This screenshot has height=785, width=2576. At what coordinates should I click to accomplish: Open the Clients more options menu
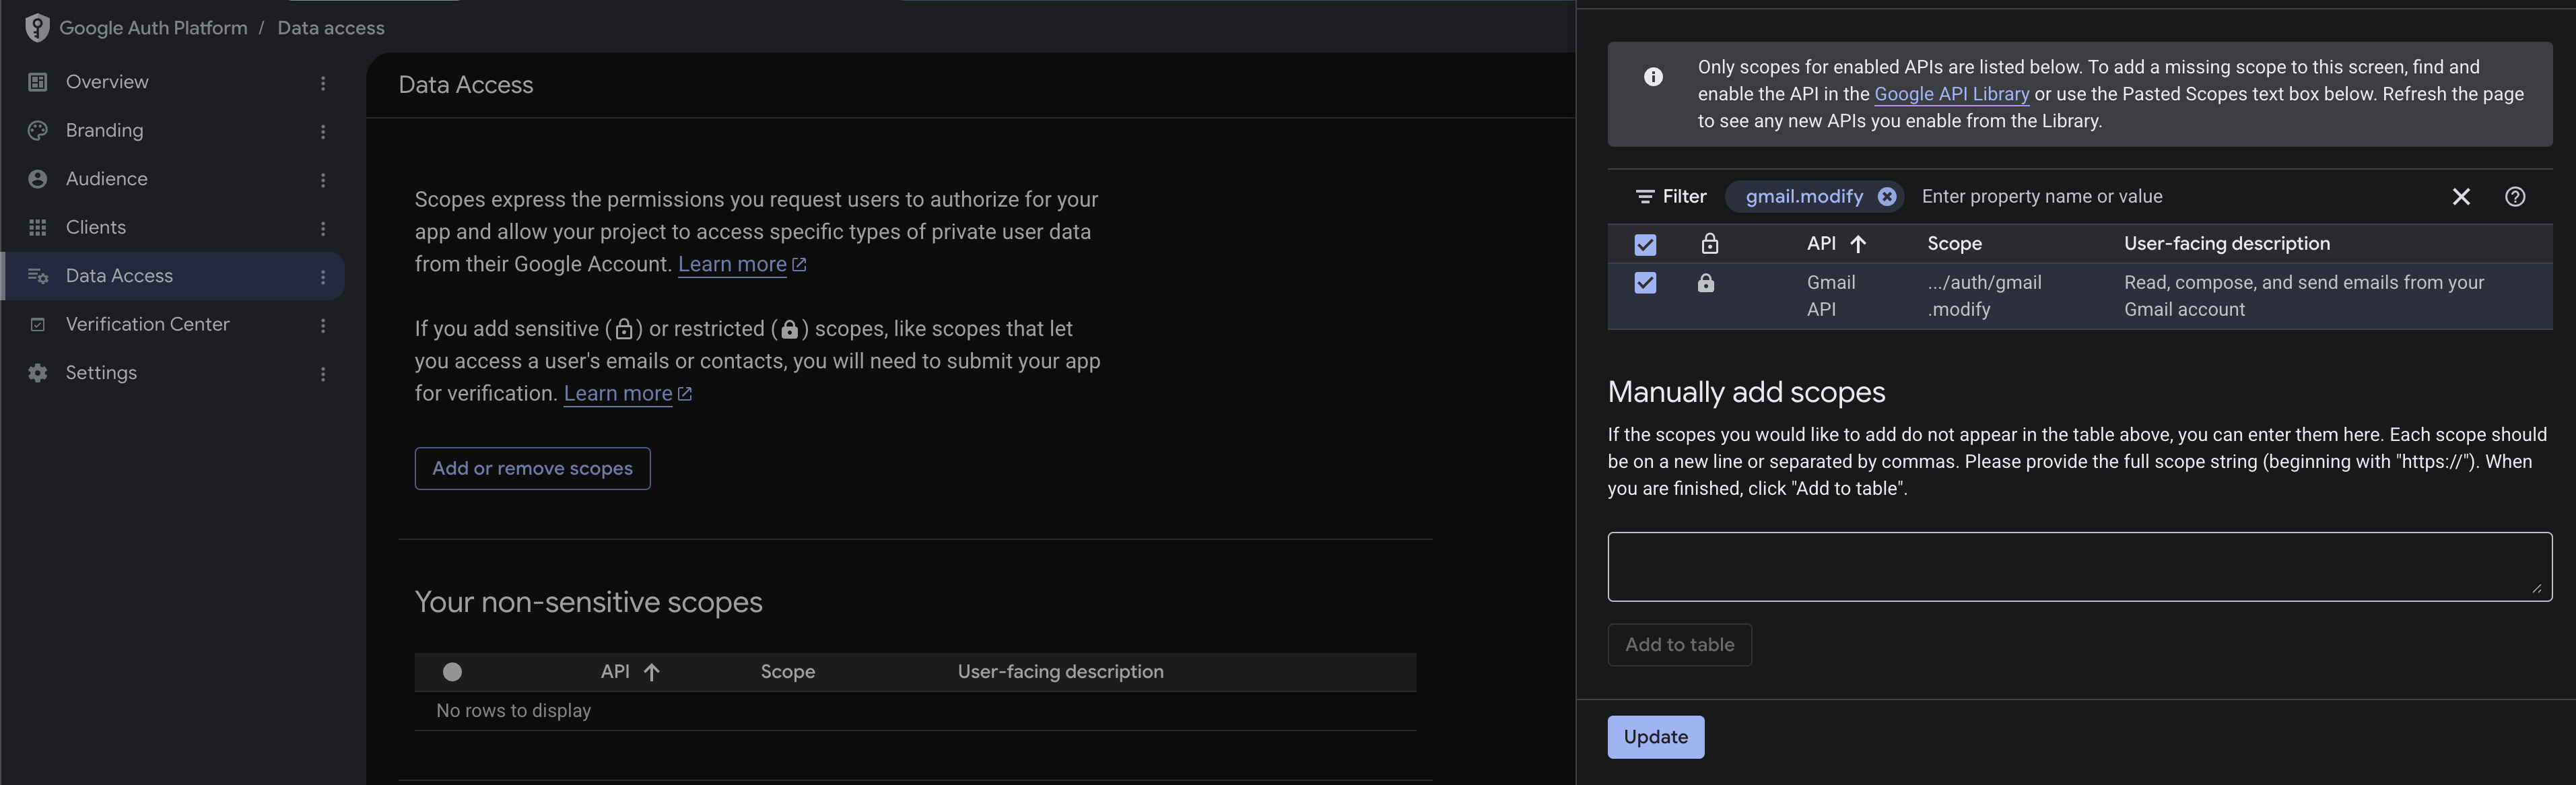click(x=323, y=229)
